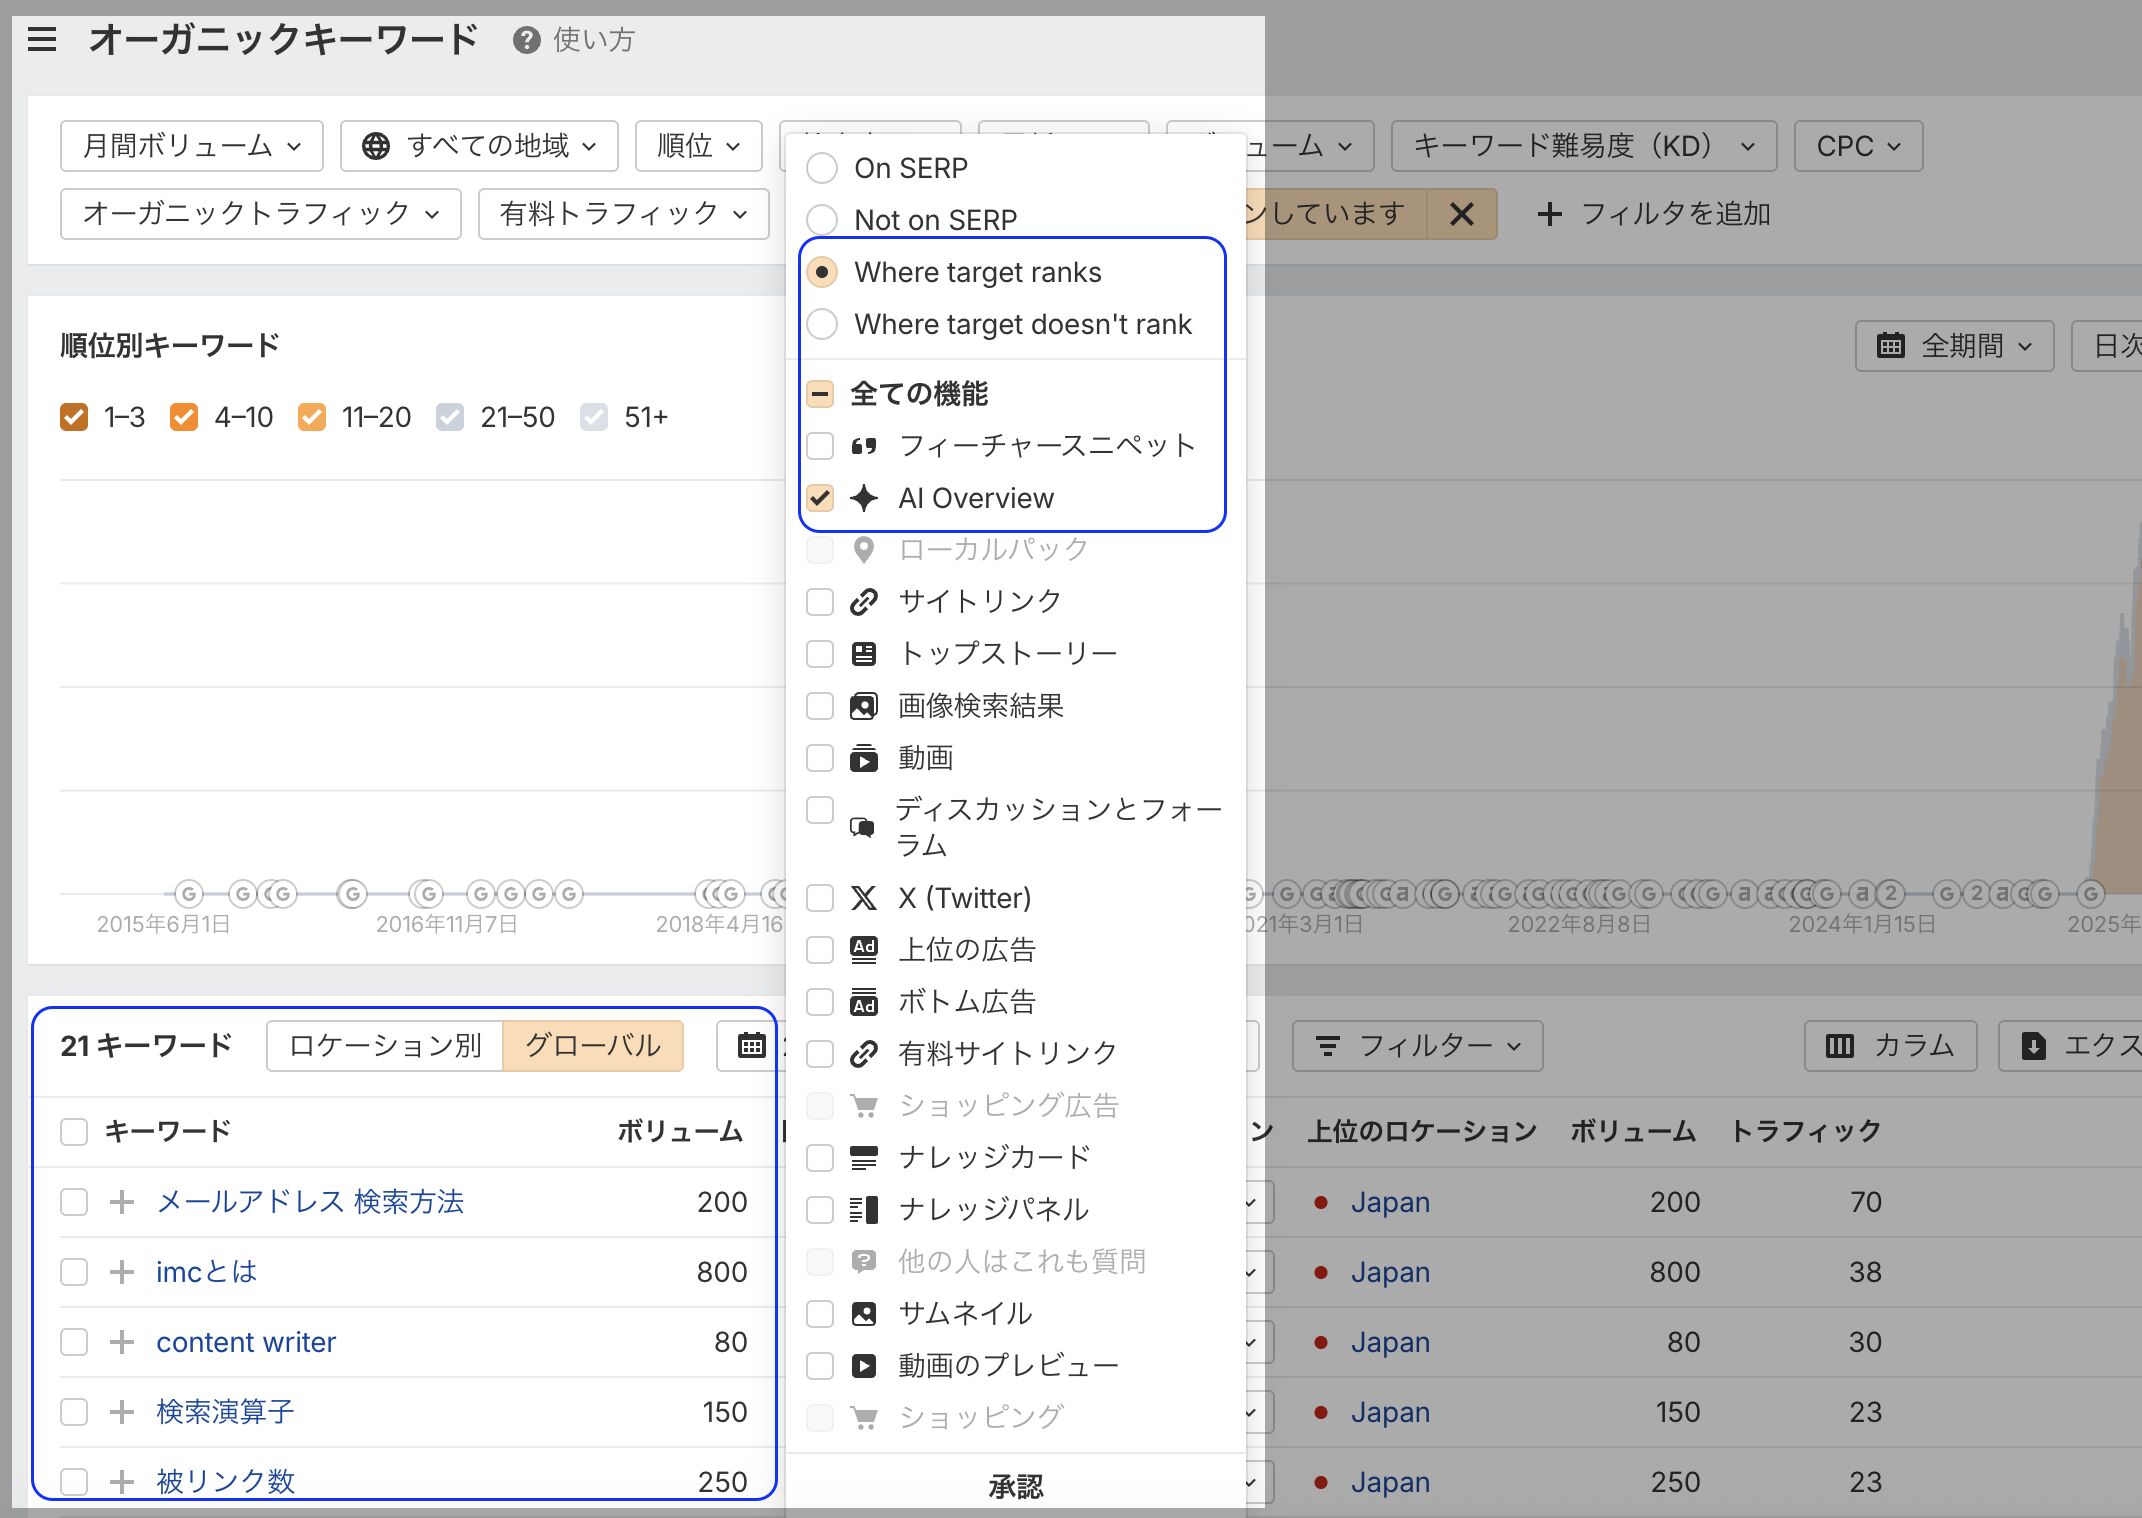2142x1518 pixels.
Task: Select the On SERP radio button
Action: pyautogui.click(x=822, y=168)
